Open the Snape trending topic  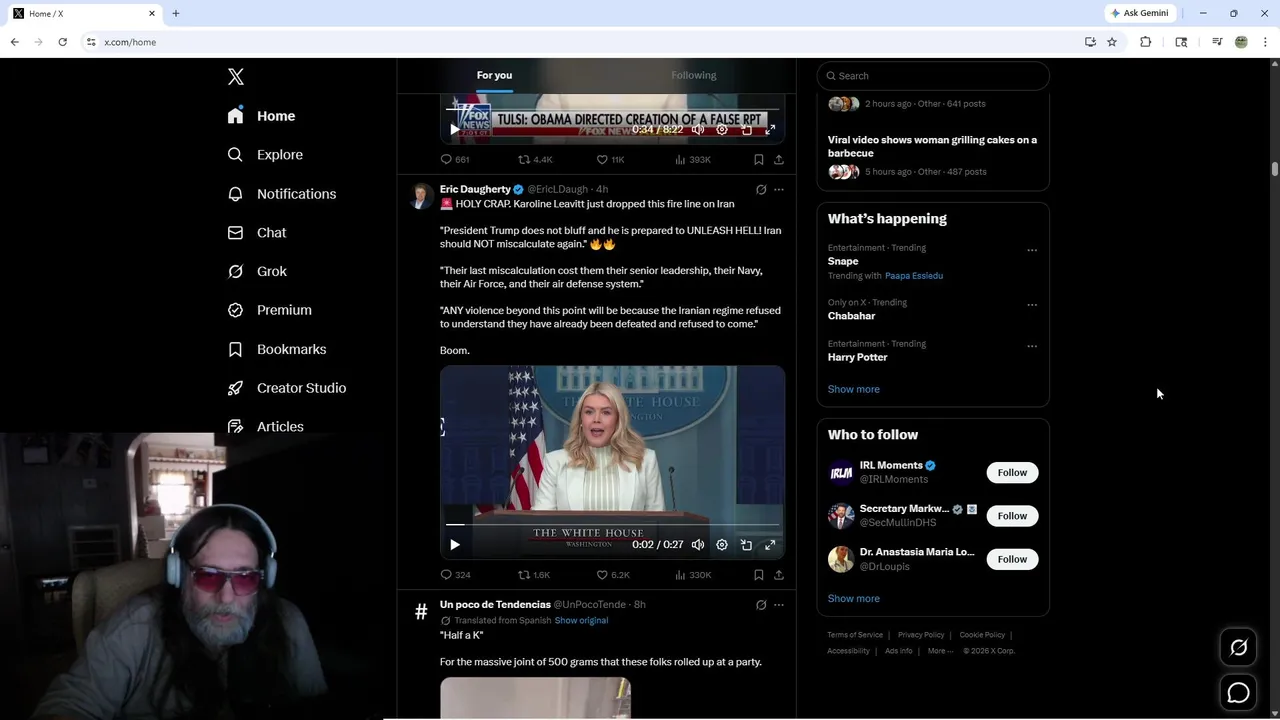click(x=843, y=261)
